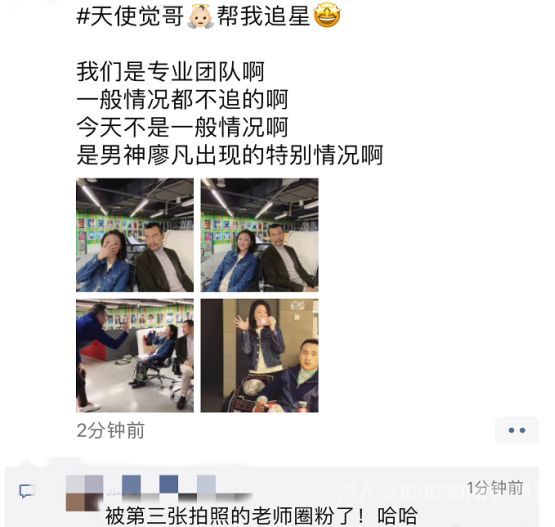Open photo of woman covering her face
The height and width of the screenshot is (527, 555).
tap(135, 235)
